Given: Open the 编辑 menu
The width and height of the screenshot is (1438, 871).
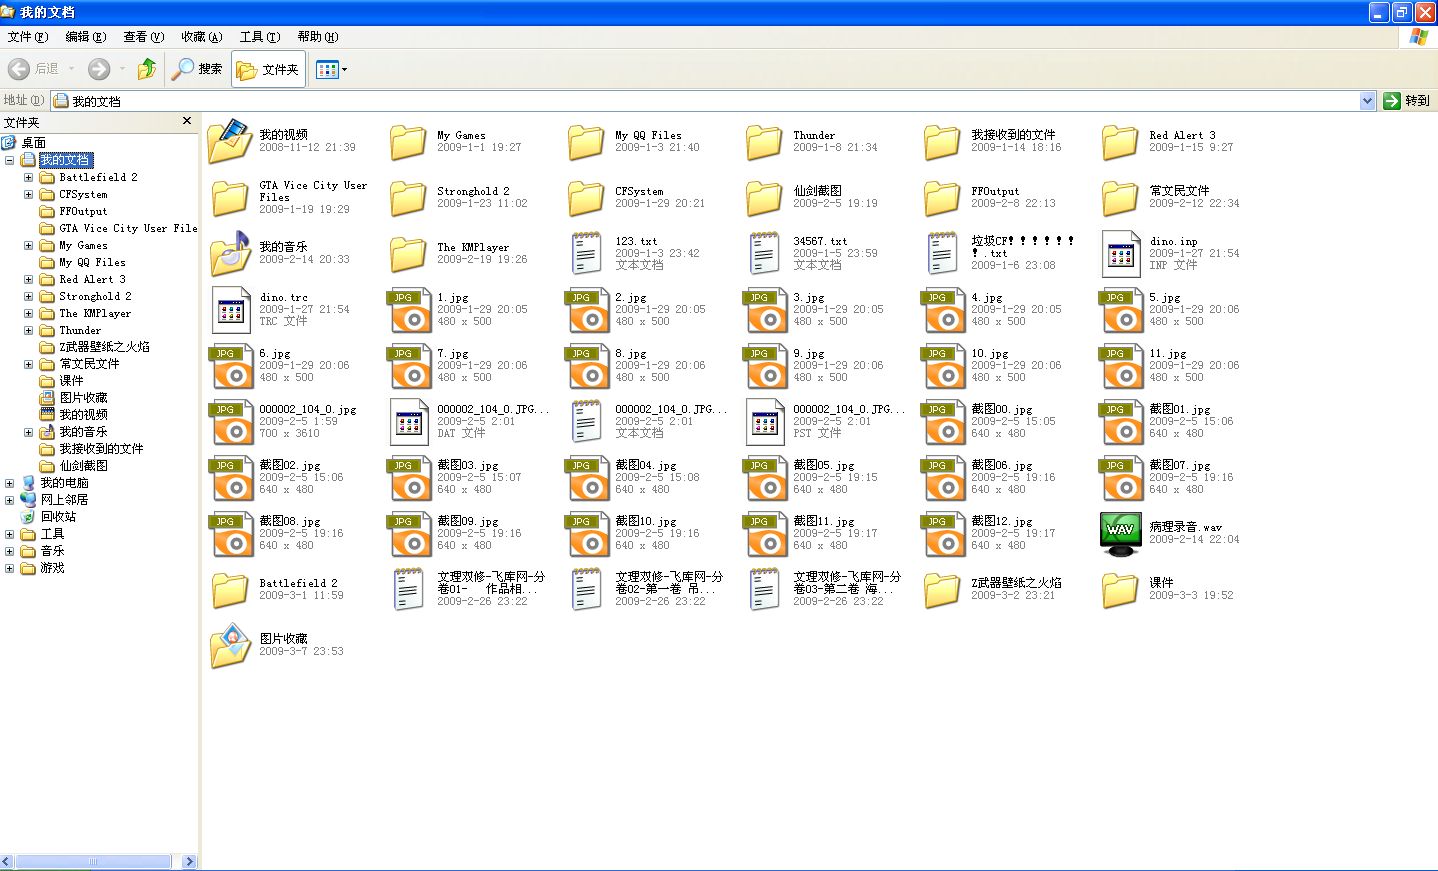Looking at the screenshot, I should coord(85,37).
